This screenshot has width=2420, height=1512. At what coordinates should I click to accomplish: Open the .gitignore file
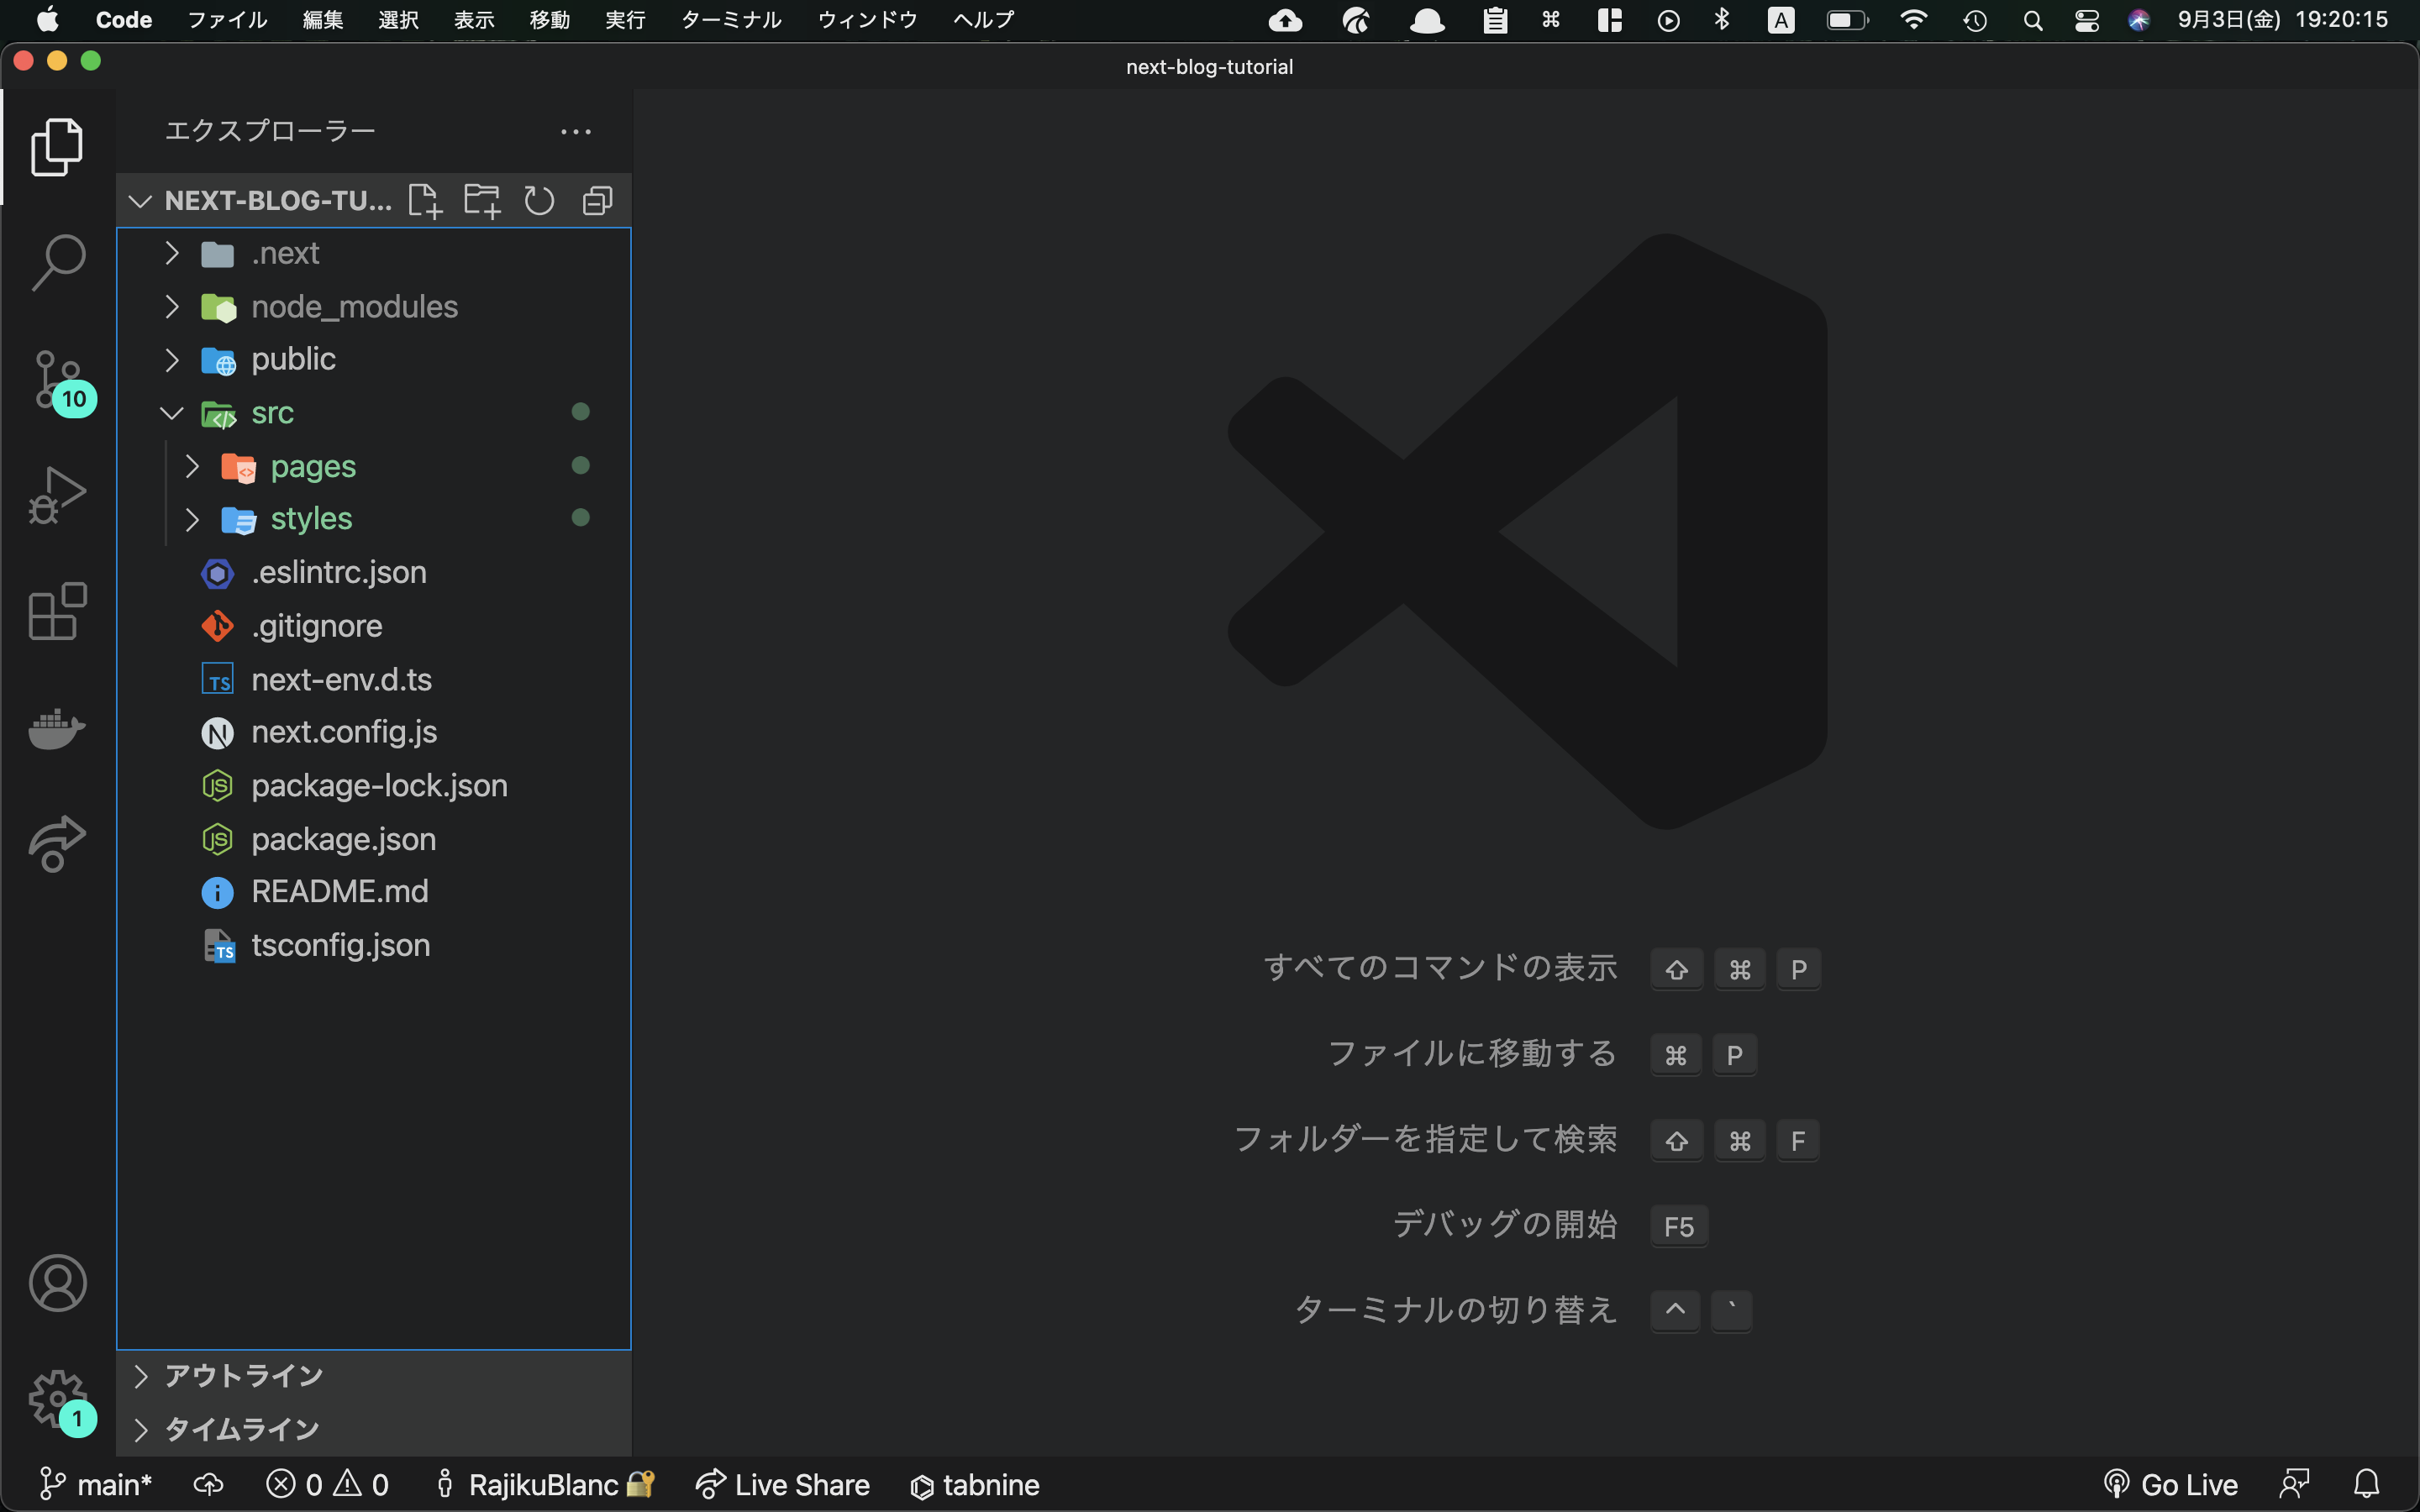pos(373,626)
